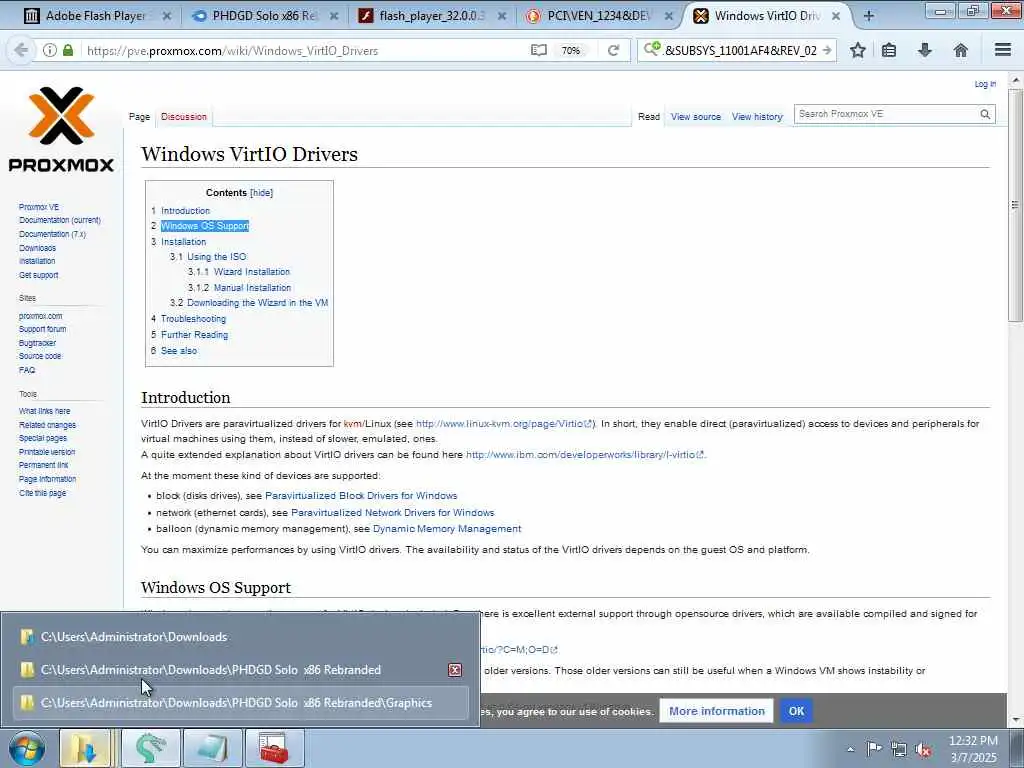Open Support forum sidebar link

point(42,329)
